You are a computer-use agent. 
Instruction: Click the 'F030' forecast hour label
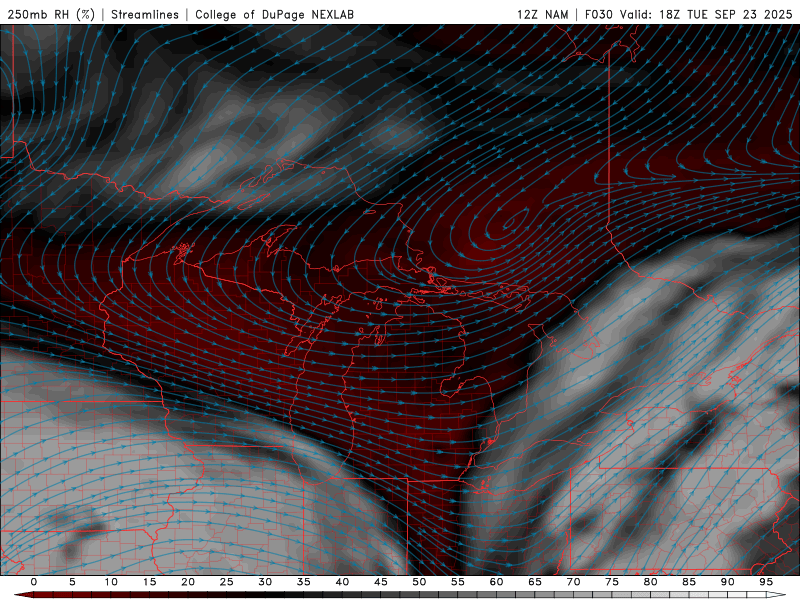click(598, 14)
